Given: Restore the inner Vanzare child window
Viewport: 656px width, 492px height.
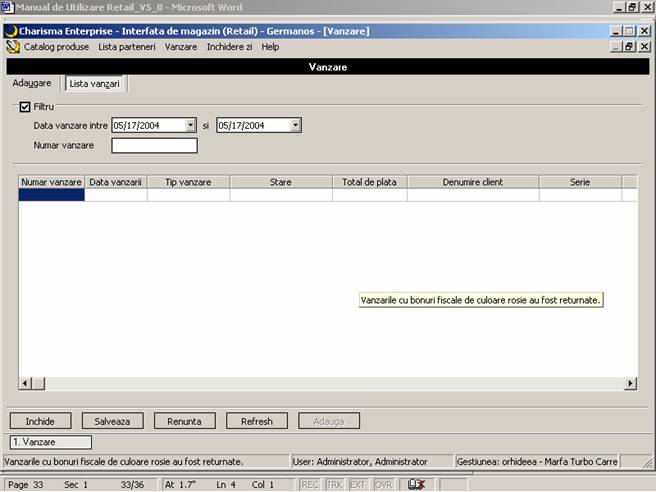Looking at the screenshot, I should 630,47.
